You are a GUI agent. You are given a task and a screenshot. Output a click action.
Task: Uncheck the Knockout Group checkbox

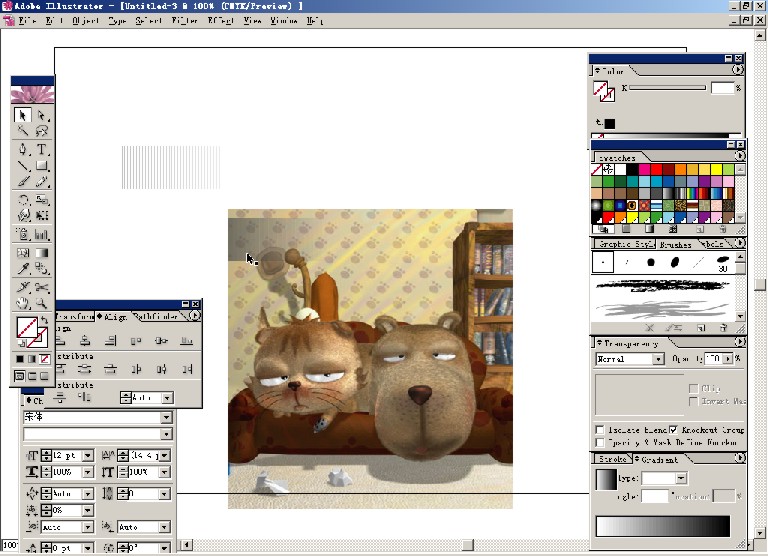click(x=673, y=430)
